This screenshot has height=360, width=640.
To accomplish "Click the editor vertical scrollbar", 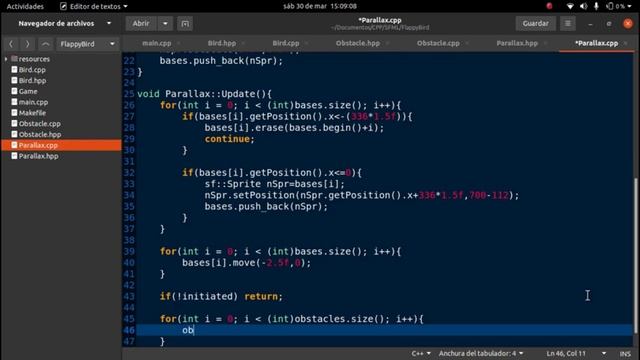I will click(635, 255).
